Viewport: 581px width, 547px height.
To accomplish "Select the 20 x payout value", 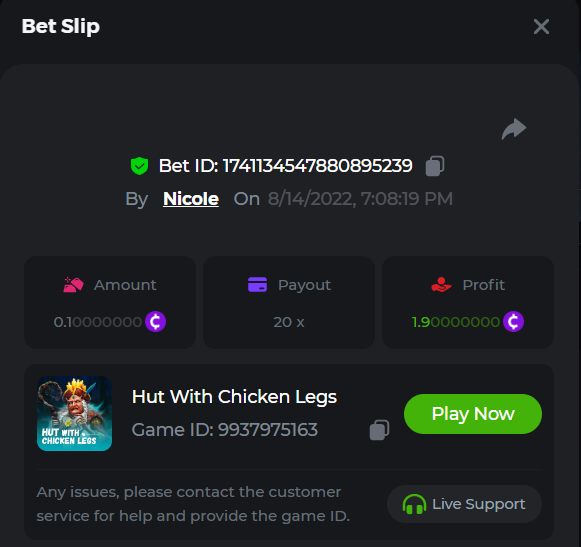I will point(289,322).
